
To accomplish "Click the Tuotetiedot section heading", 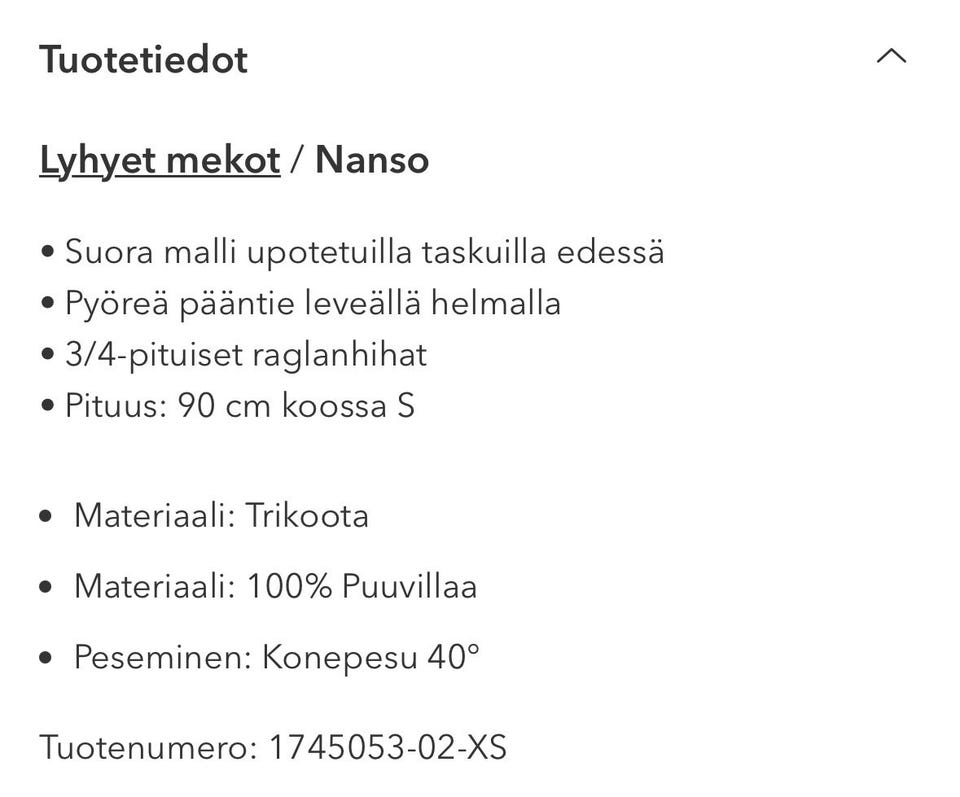I will coord(143,60).
